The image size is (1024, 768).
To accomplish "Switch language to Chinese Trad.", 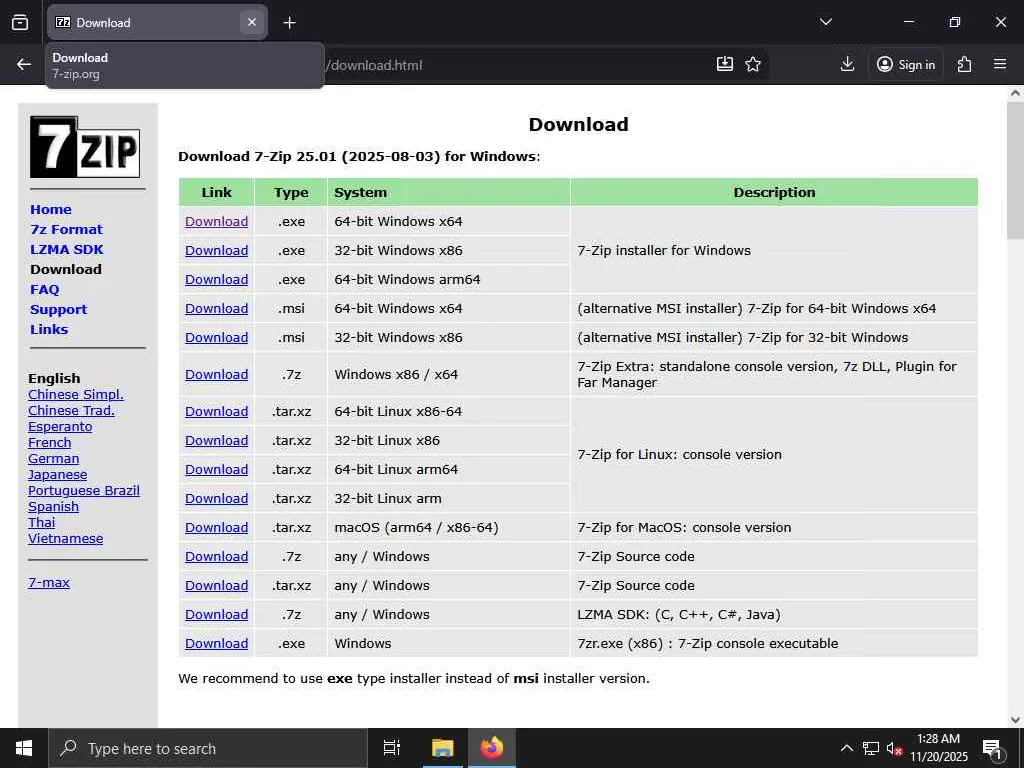I will (x=71, y=411).
